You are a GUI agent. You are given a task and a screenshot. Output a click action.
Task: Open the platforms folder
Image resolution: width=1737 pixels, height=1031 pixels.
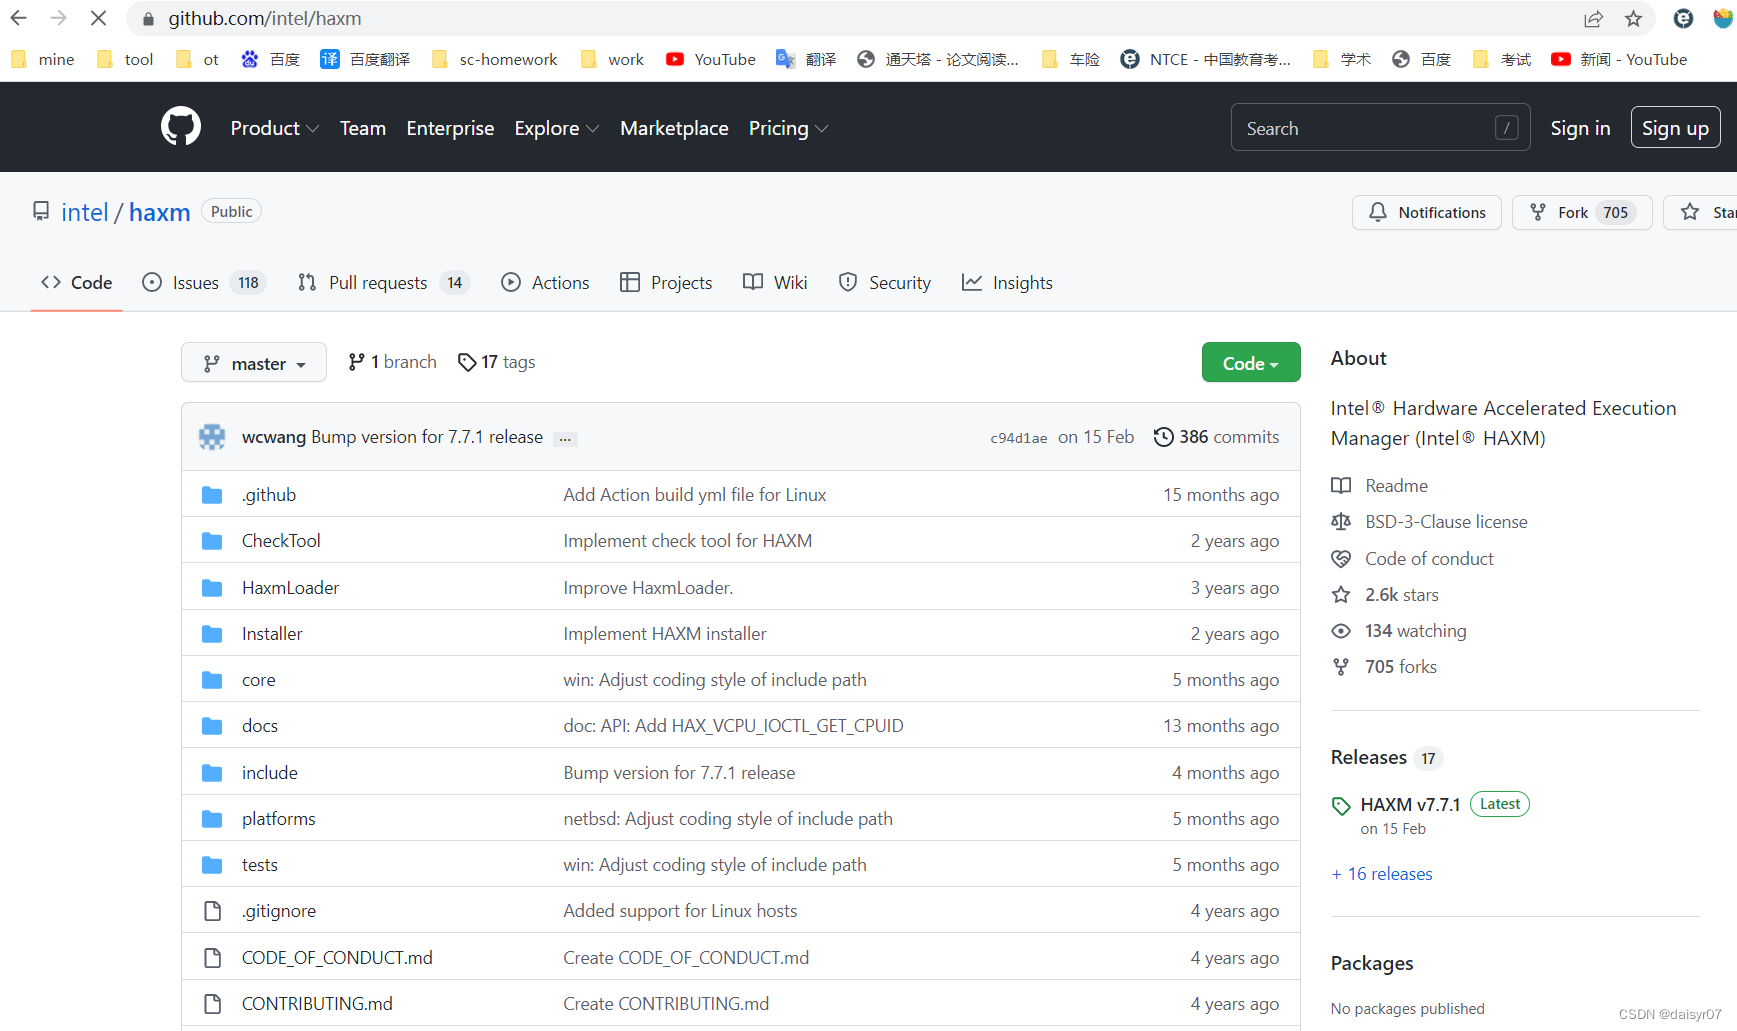tap(278, 818)
